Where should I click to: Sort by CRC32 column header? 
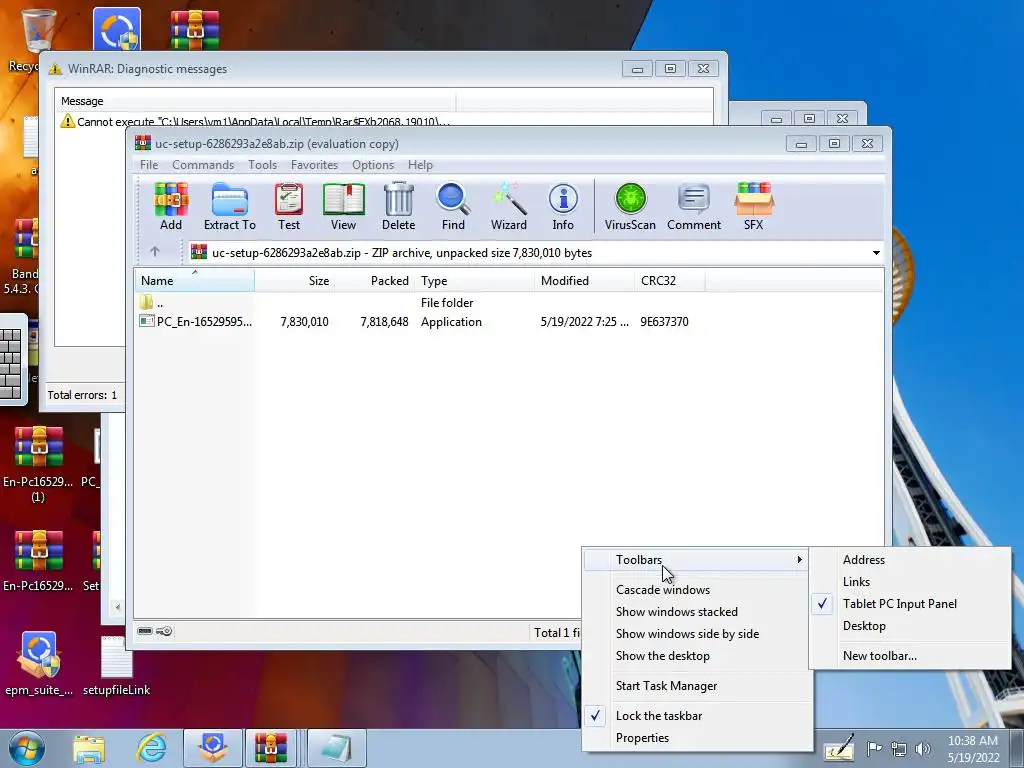[669, 281]
